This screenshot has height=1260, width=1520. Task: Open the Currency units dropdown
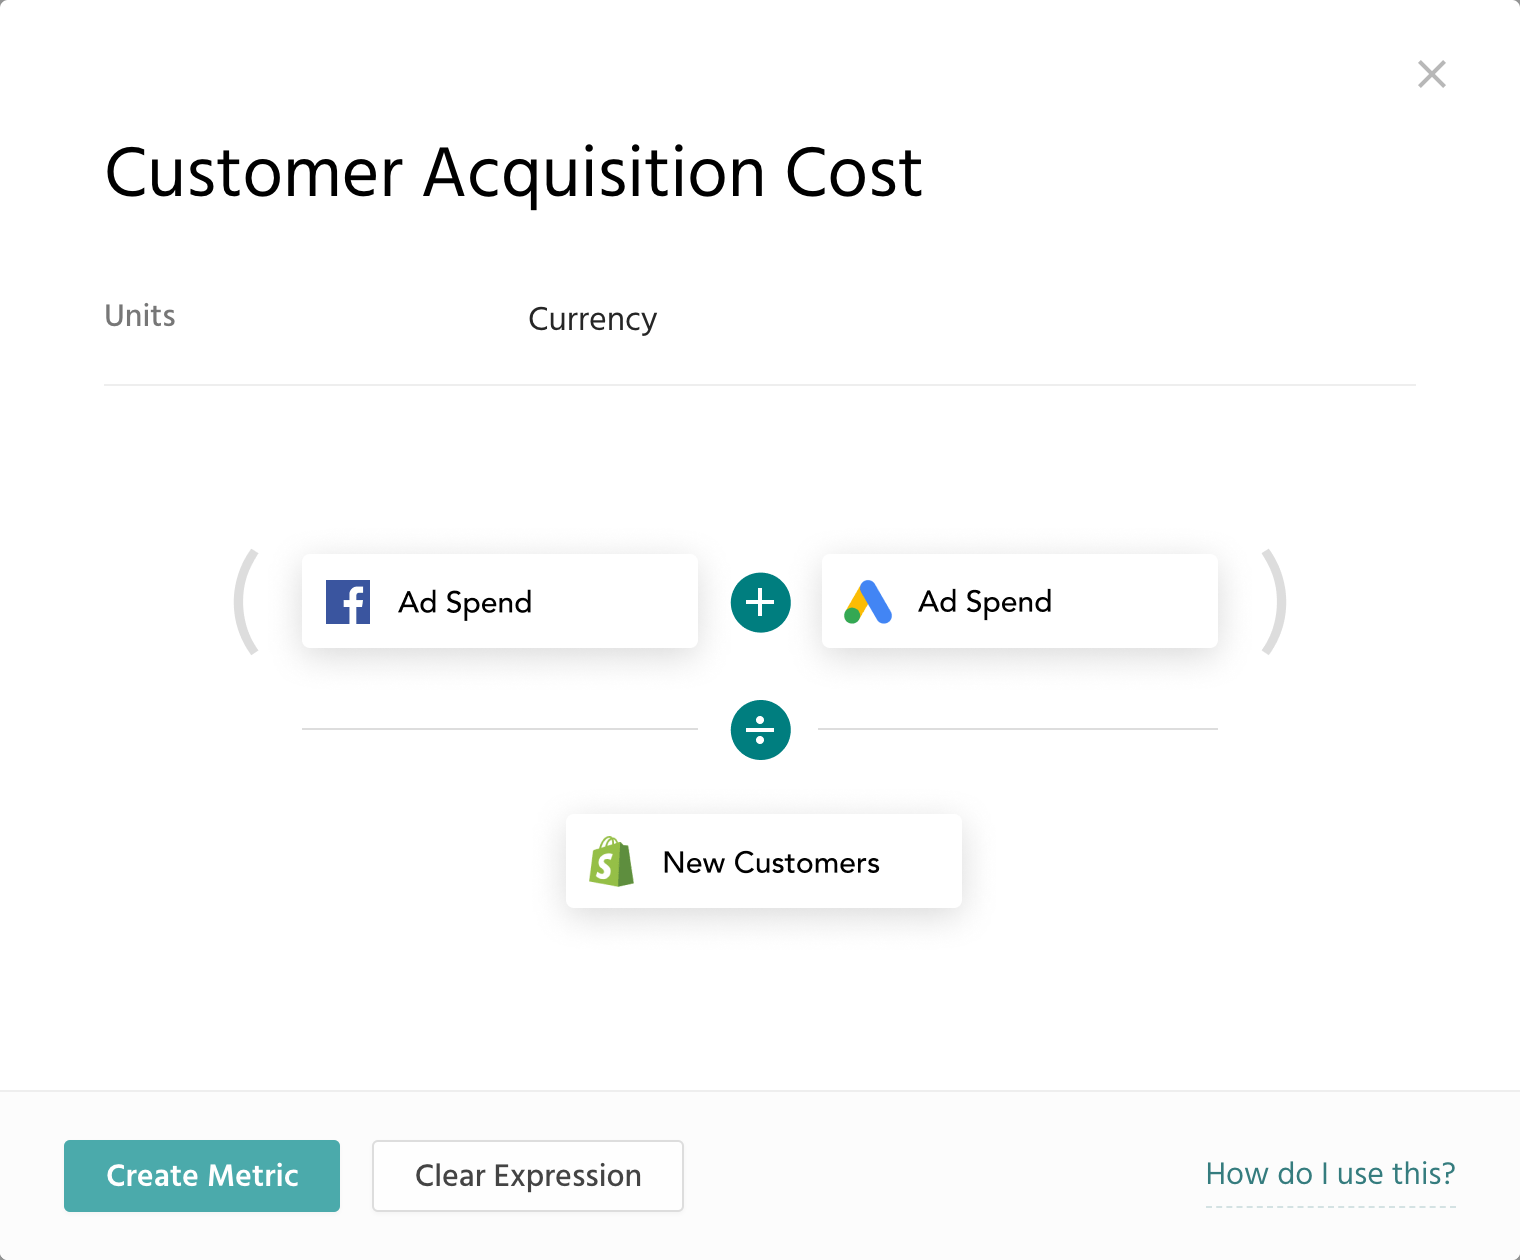tap(593, 319)
